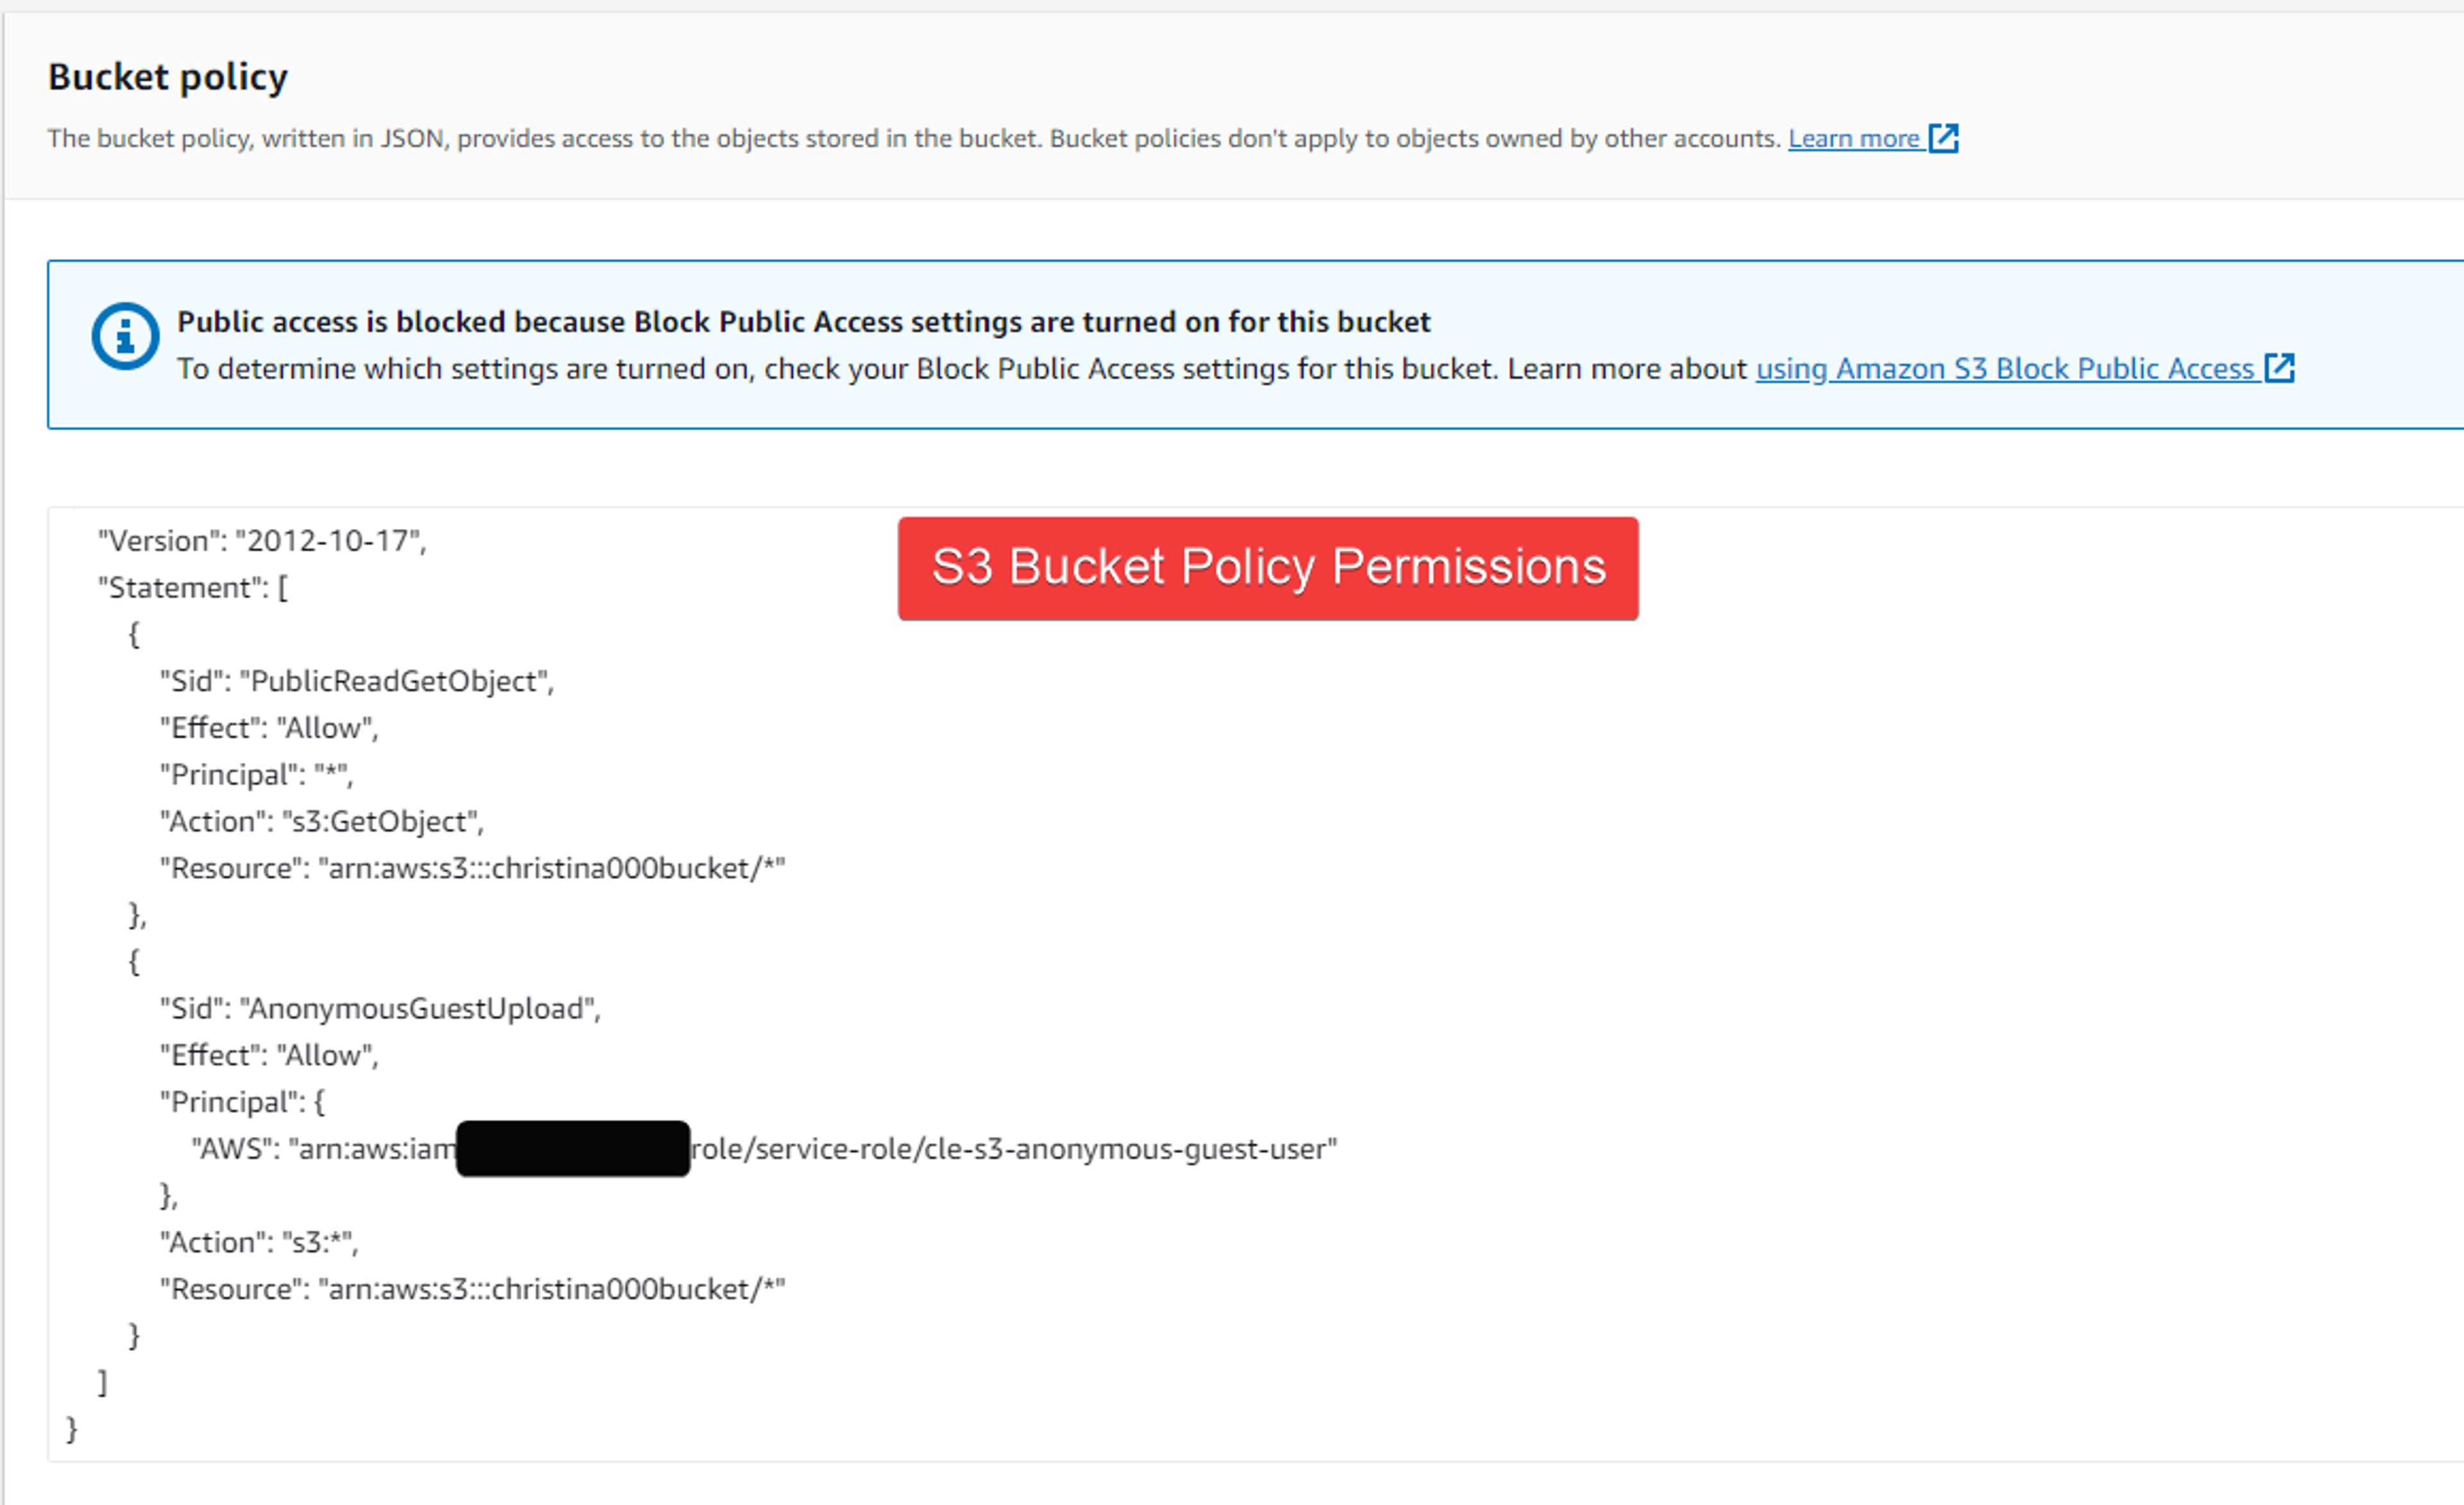This screenshot has height=1505, width=2464.
Task: Select the "Sid": "PublicReadGetObject" line
Action: point(357,681)
